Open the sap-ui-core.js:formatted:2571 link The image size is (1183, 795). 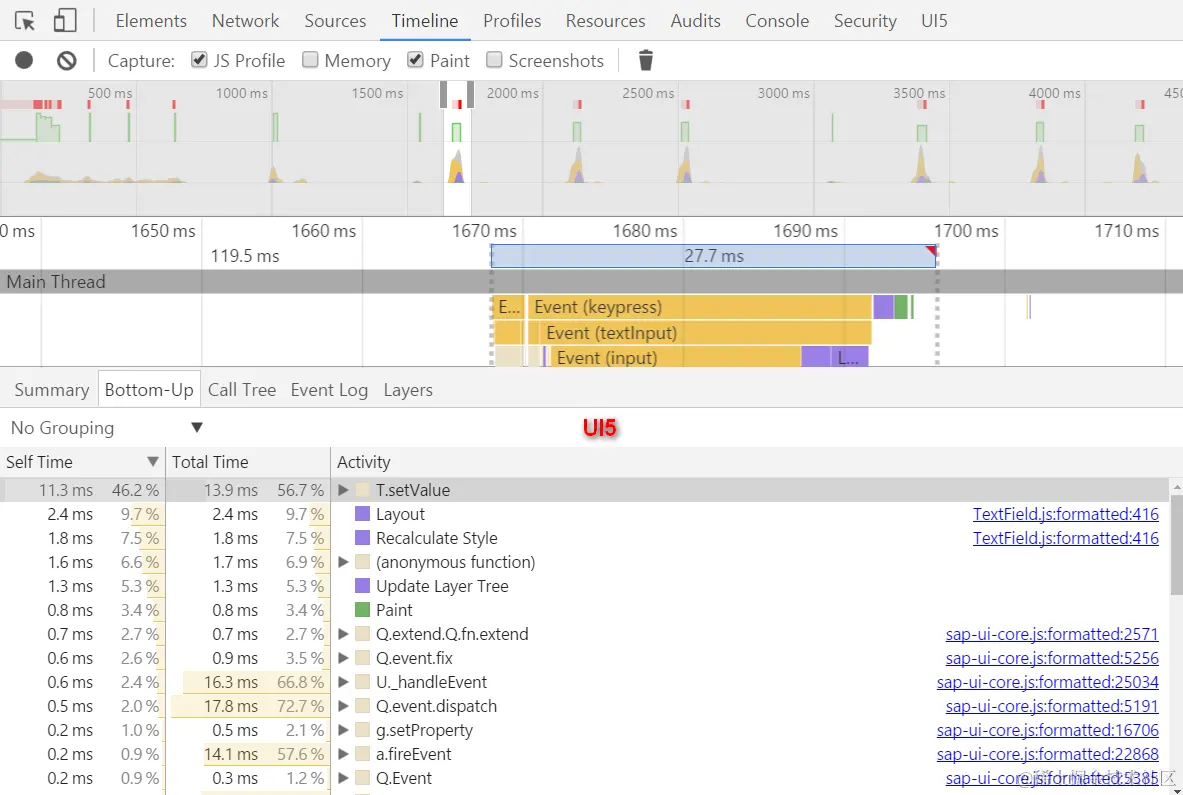(1052, 634)
